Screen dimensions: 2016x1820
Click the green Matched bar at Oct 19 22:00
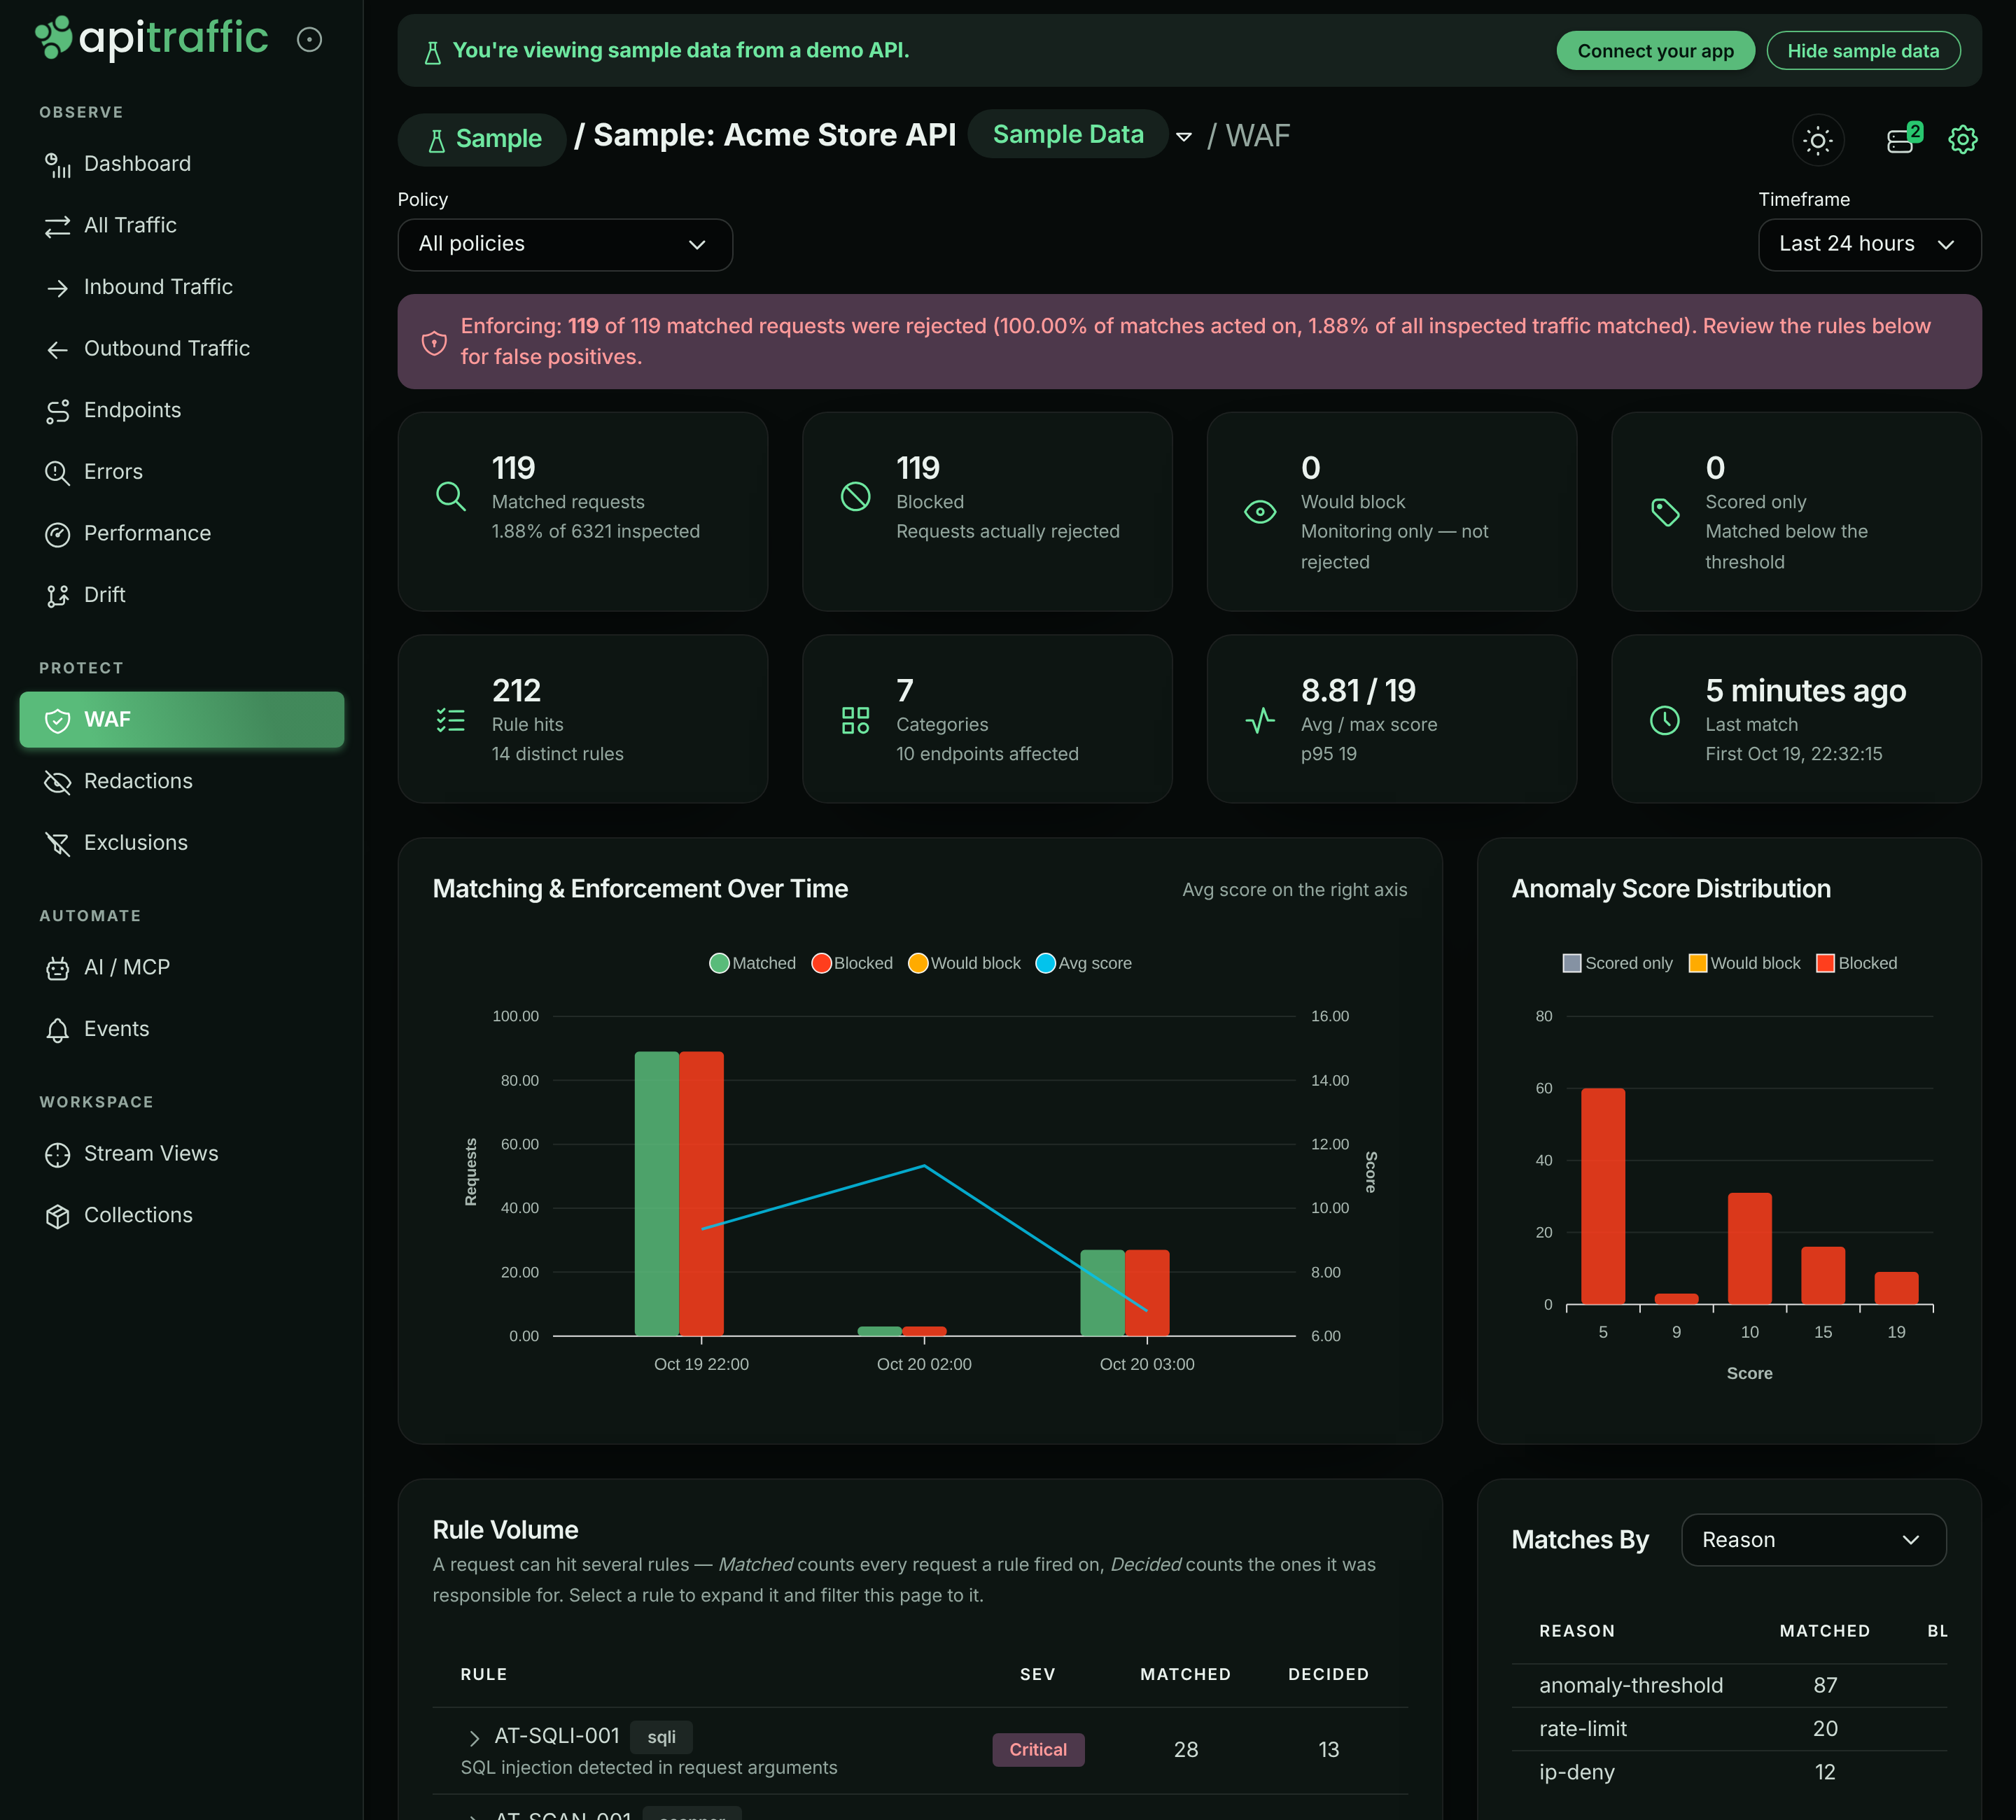coord(657,1193)
